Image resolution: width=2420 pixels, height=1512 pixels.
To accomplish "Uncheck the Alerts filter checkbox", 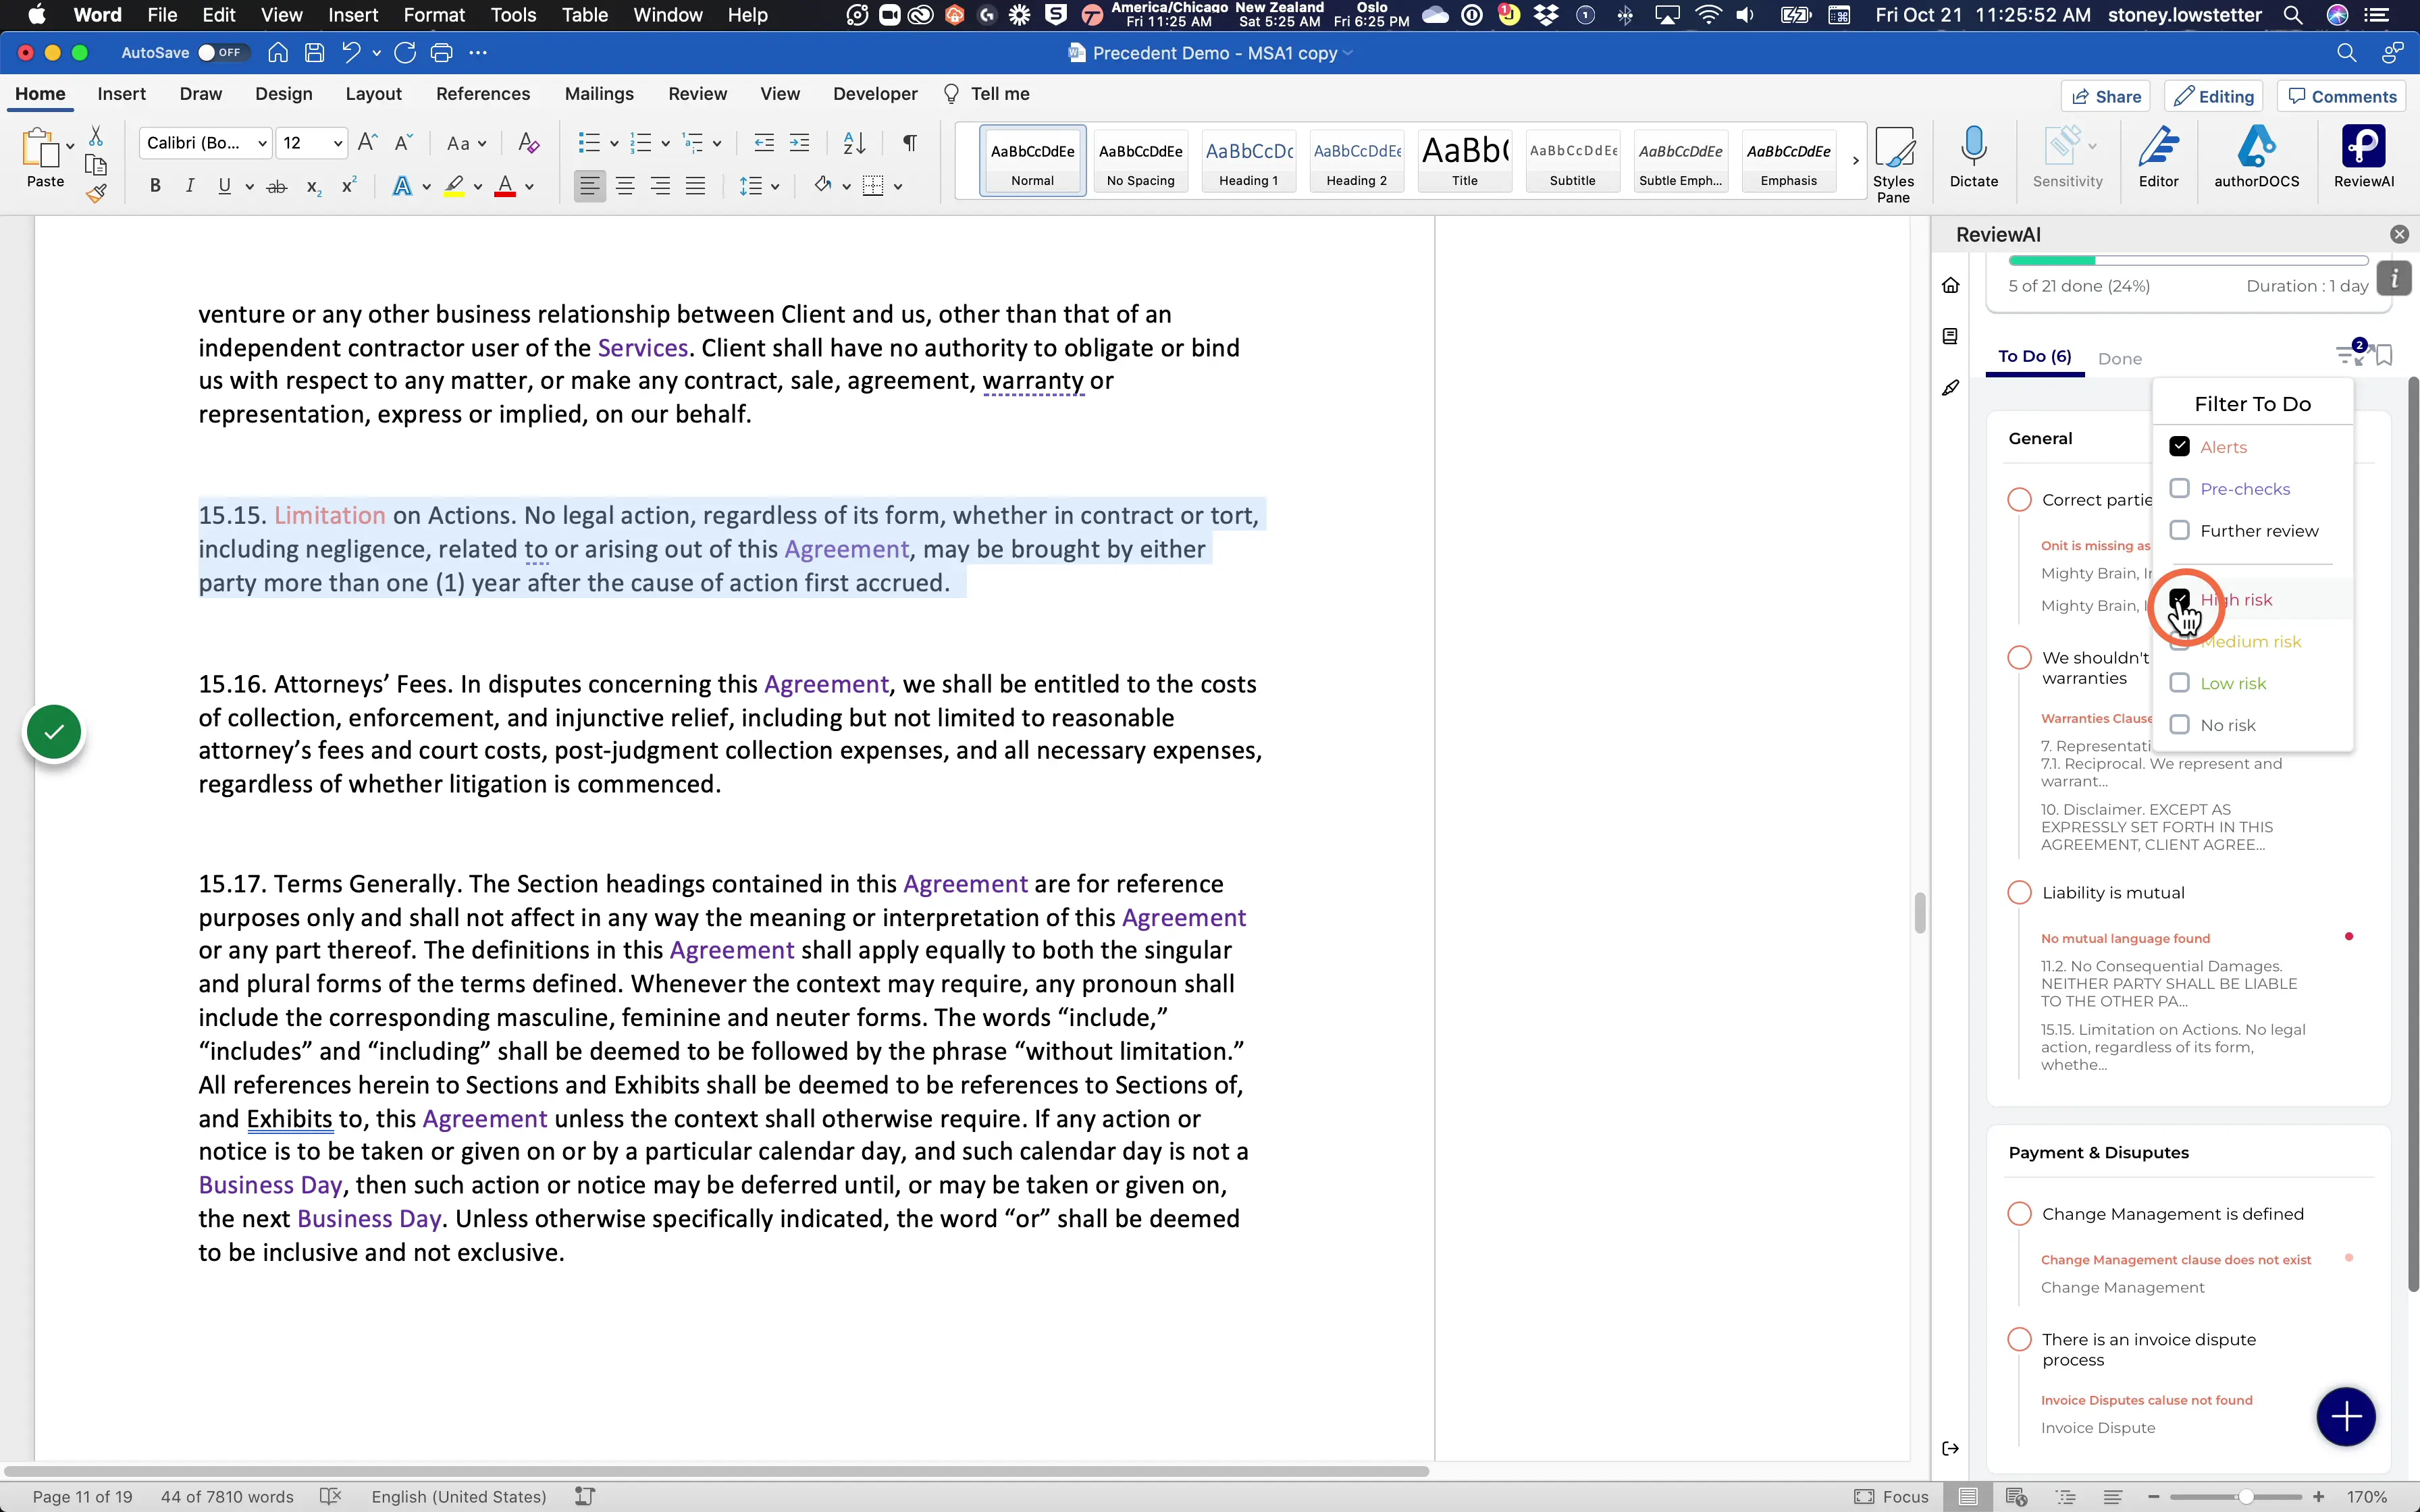I will (x=2179, y=447).
